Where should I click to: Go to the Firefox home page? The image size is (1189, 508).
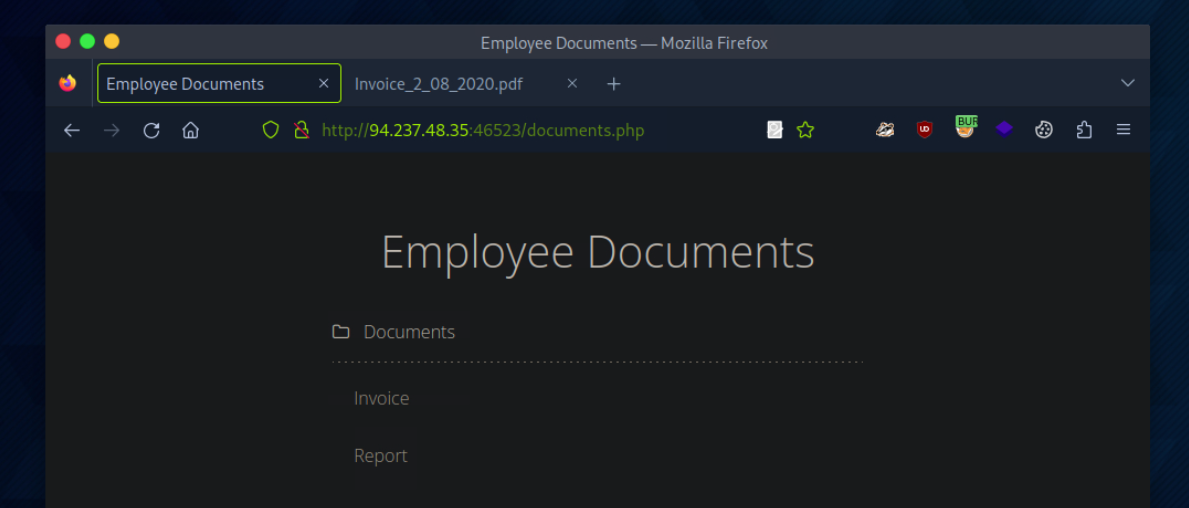(190, 130)
